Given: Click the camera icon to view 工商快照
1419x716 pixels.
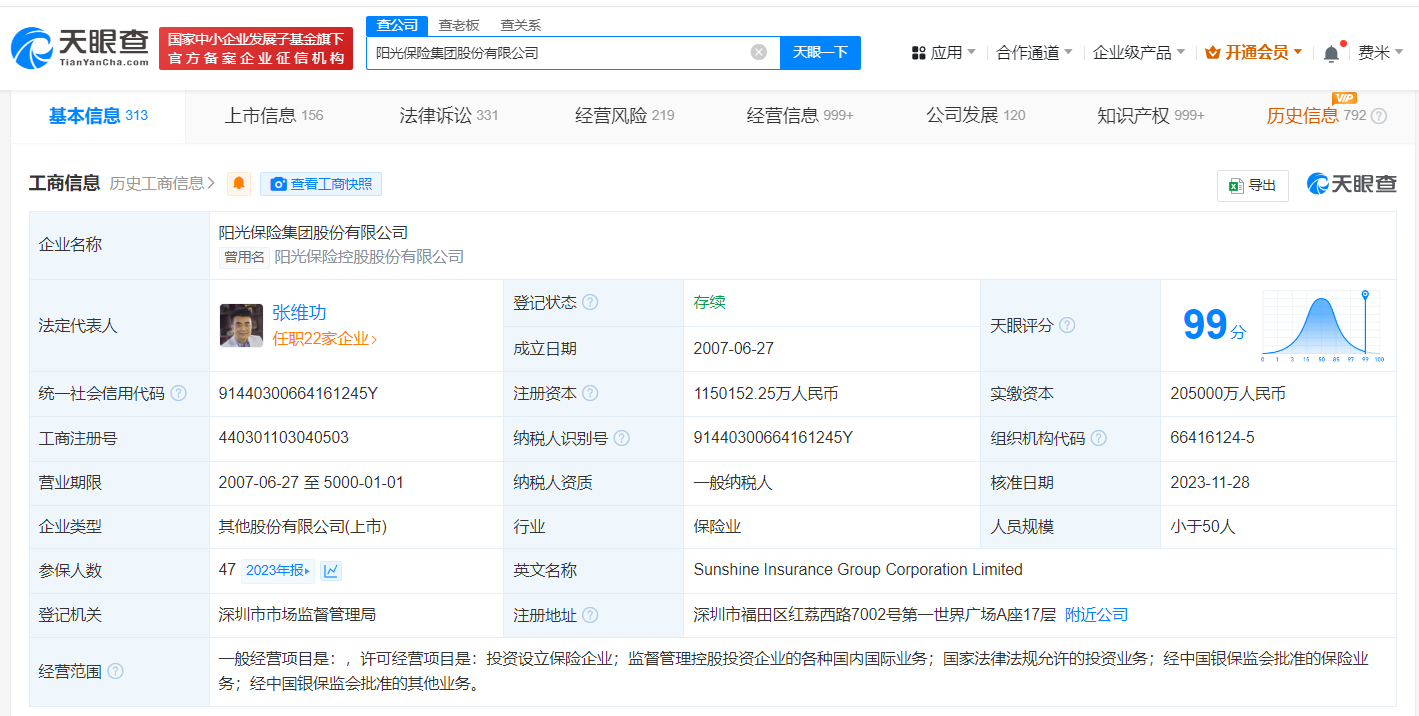Looking at the screenshot, I should [x=278, y=183].
